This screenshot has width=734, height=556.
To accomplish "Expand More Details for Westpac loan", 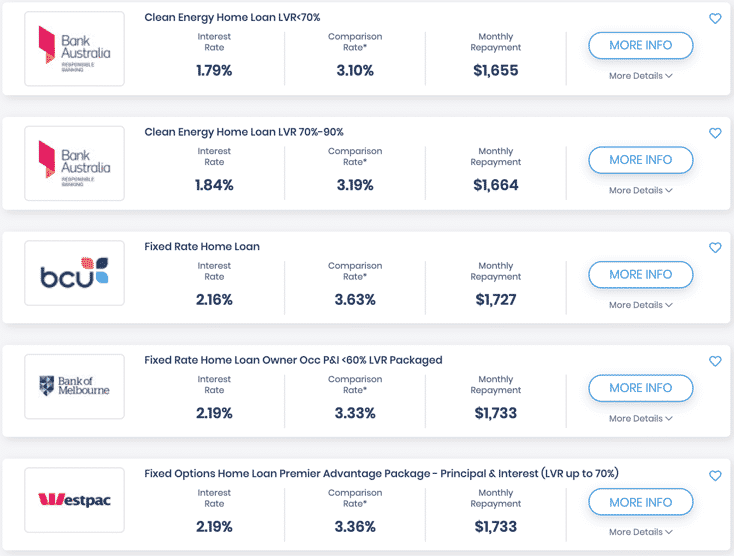I will coord(640,532).
